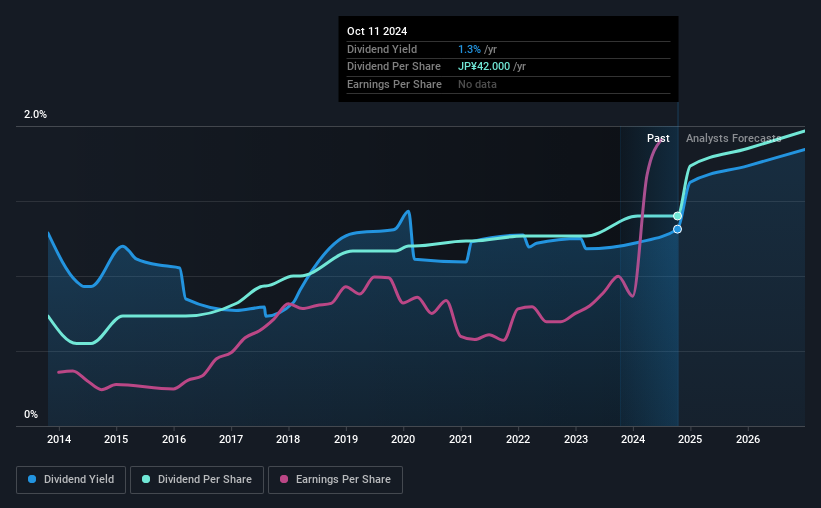
Task: Click the 2026 x-axis year label
Action: [x=748, y=439]
